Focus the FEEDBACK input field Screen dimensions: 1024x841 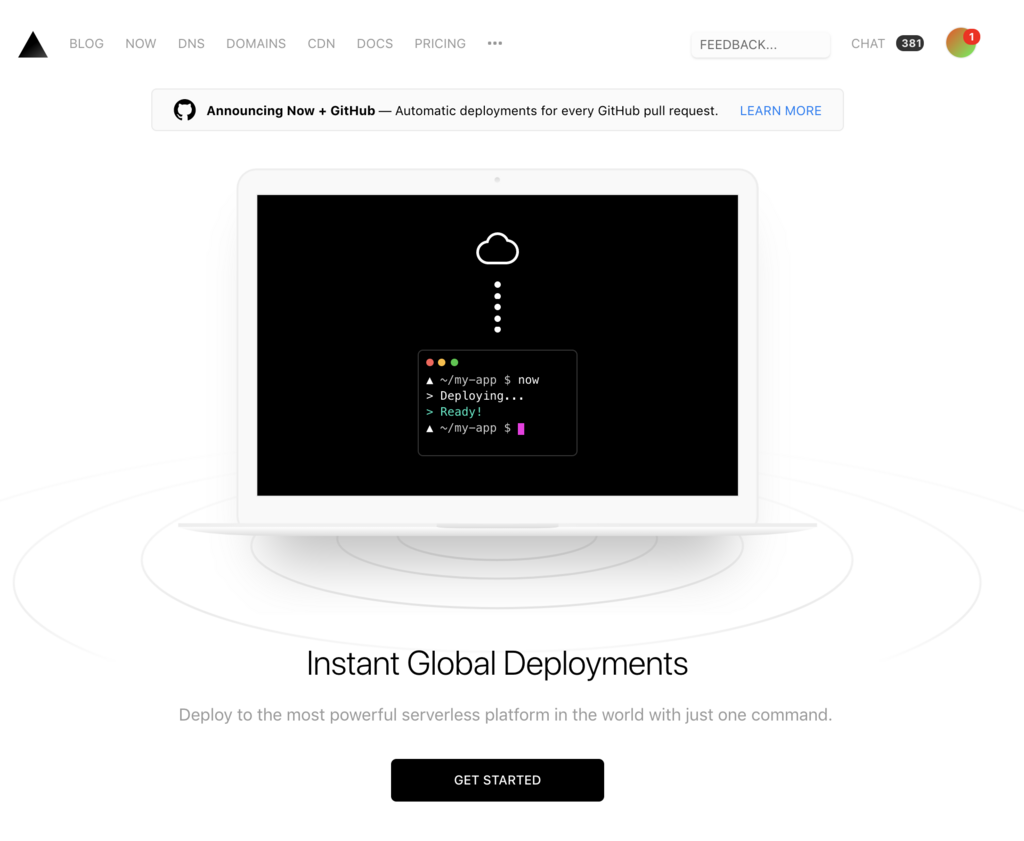pyautogui.click(x=761, y=44)
